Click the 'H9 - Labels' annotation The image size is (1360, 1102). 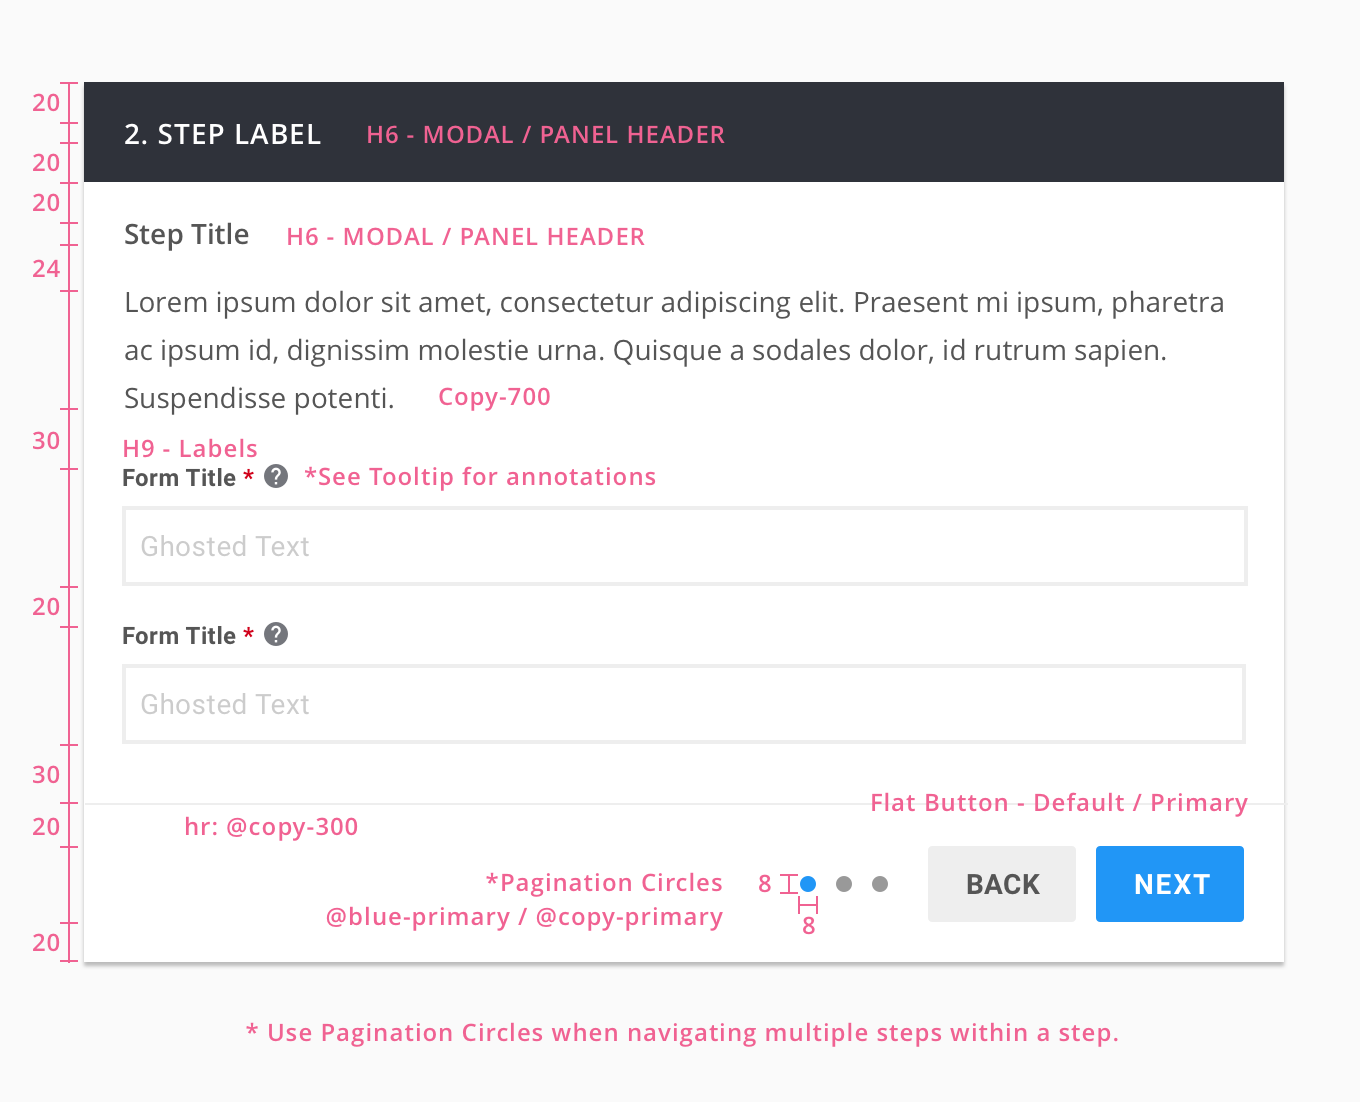tap(190, 449)
